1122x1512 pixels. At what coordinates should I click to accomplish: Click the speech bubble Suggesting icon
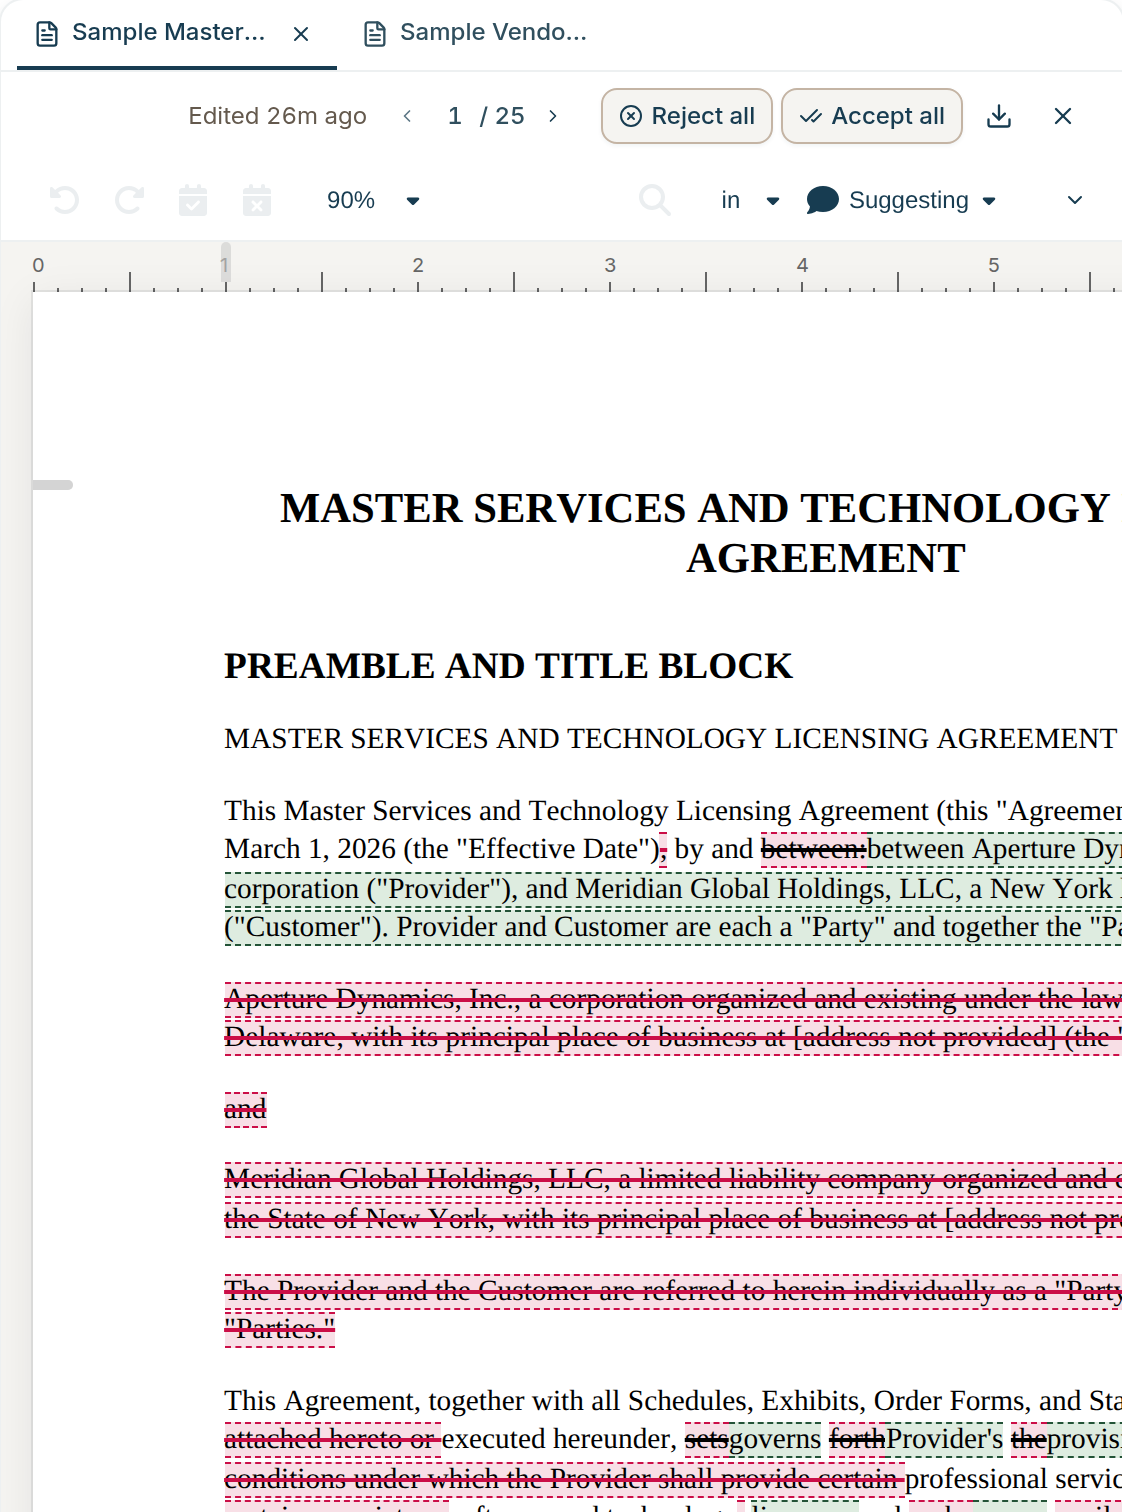click(822, 200)
